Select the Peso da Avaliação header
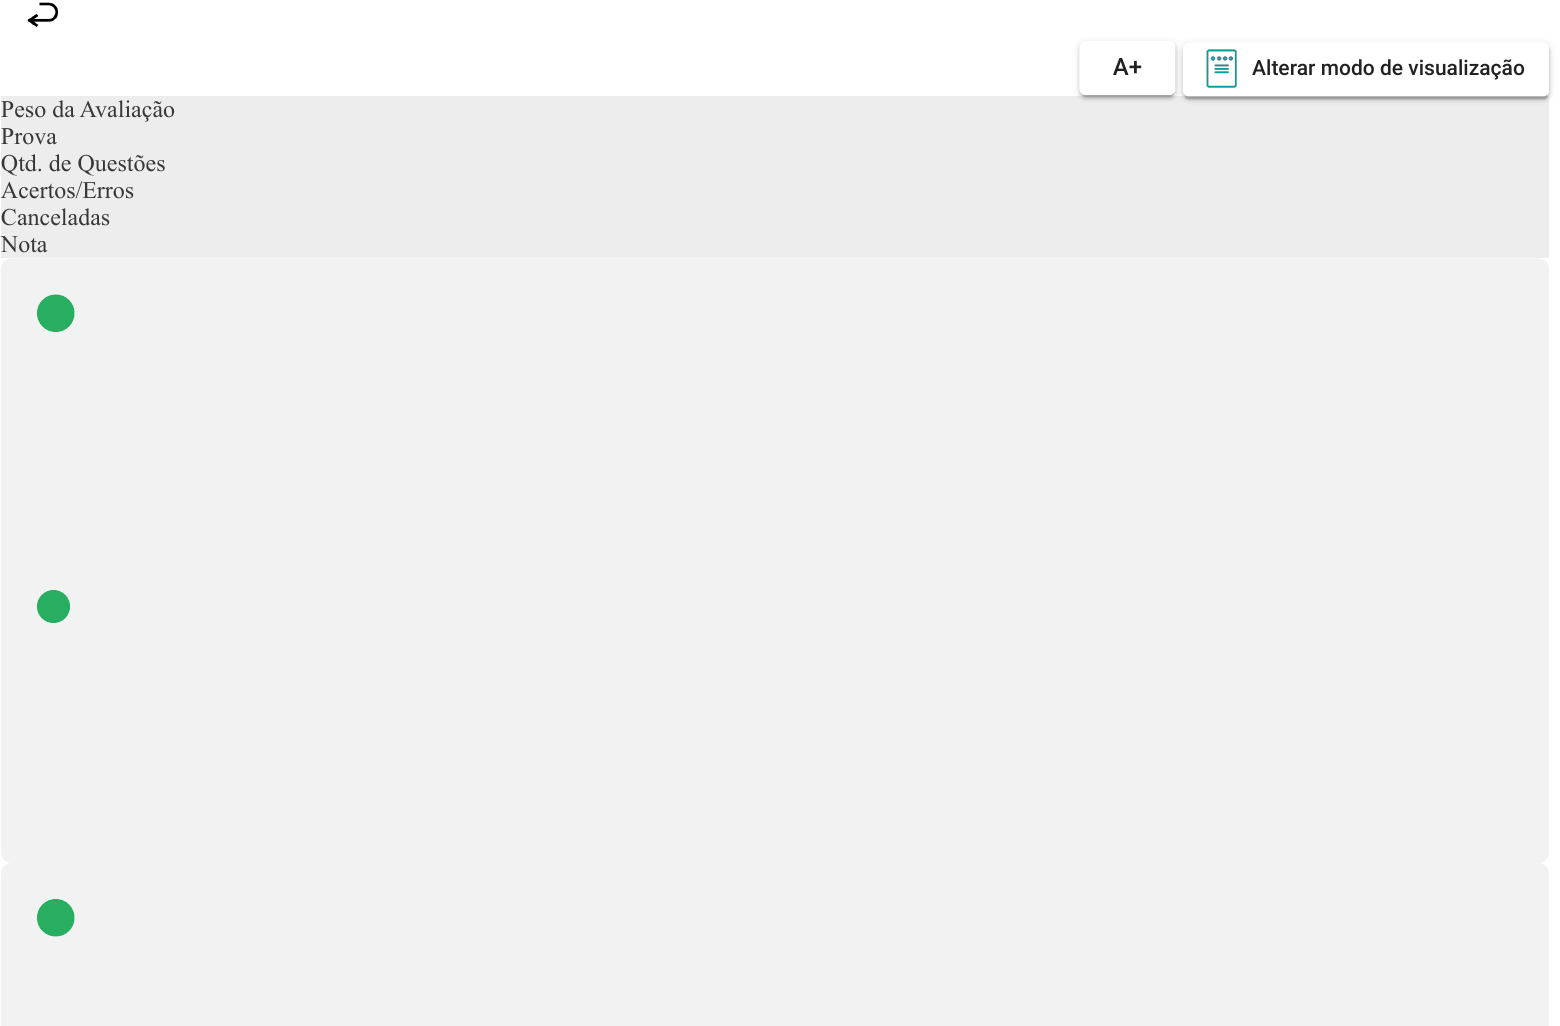Viewport: 1560px width, 1026px height. tap(88, 110)
